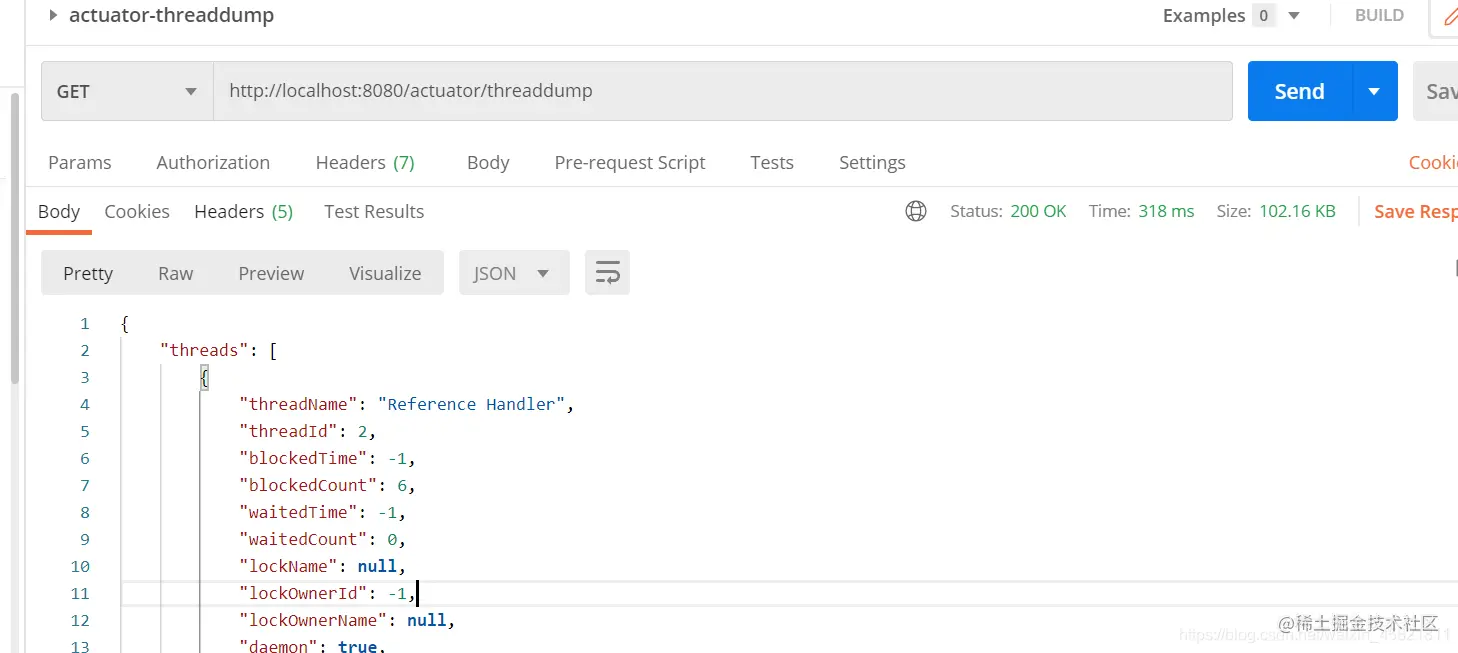Click the Save Response link
The image size is (1458, 653).
click(1415, 211)
